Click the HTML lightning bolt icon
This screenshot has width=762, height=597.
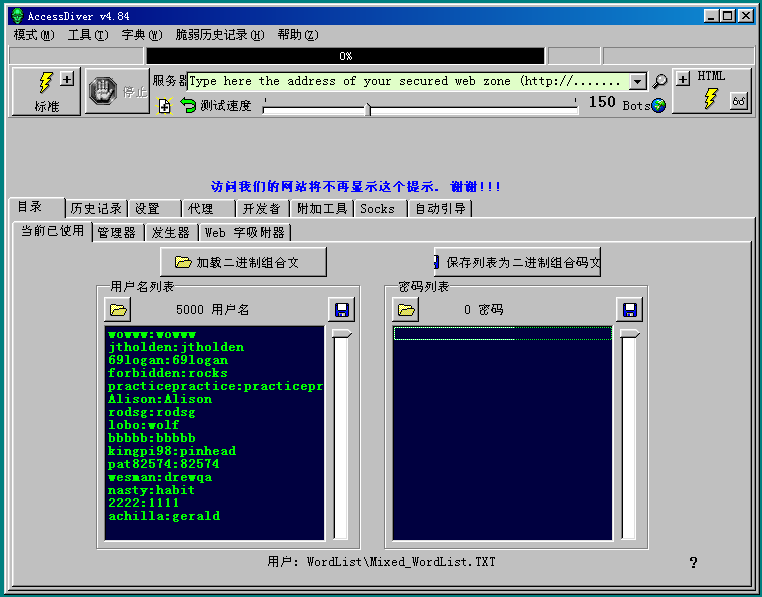coord(710,98)
